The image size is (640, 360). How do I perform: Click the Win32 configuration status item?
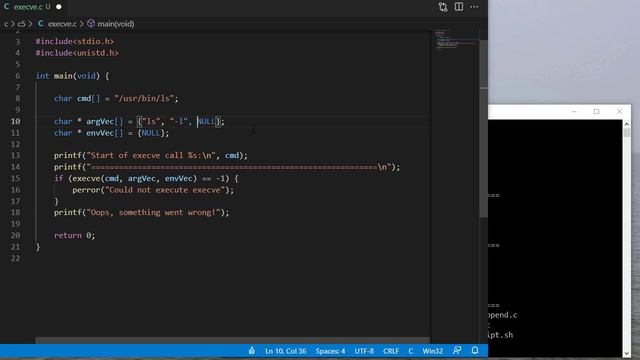(x=433, y=351)
